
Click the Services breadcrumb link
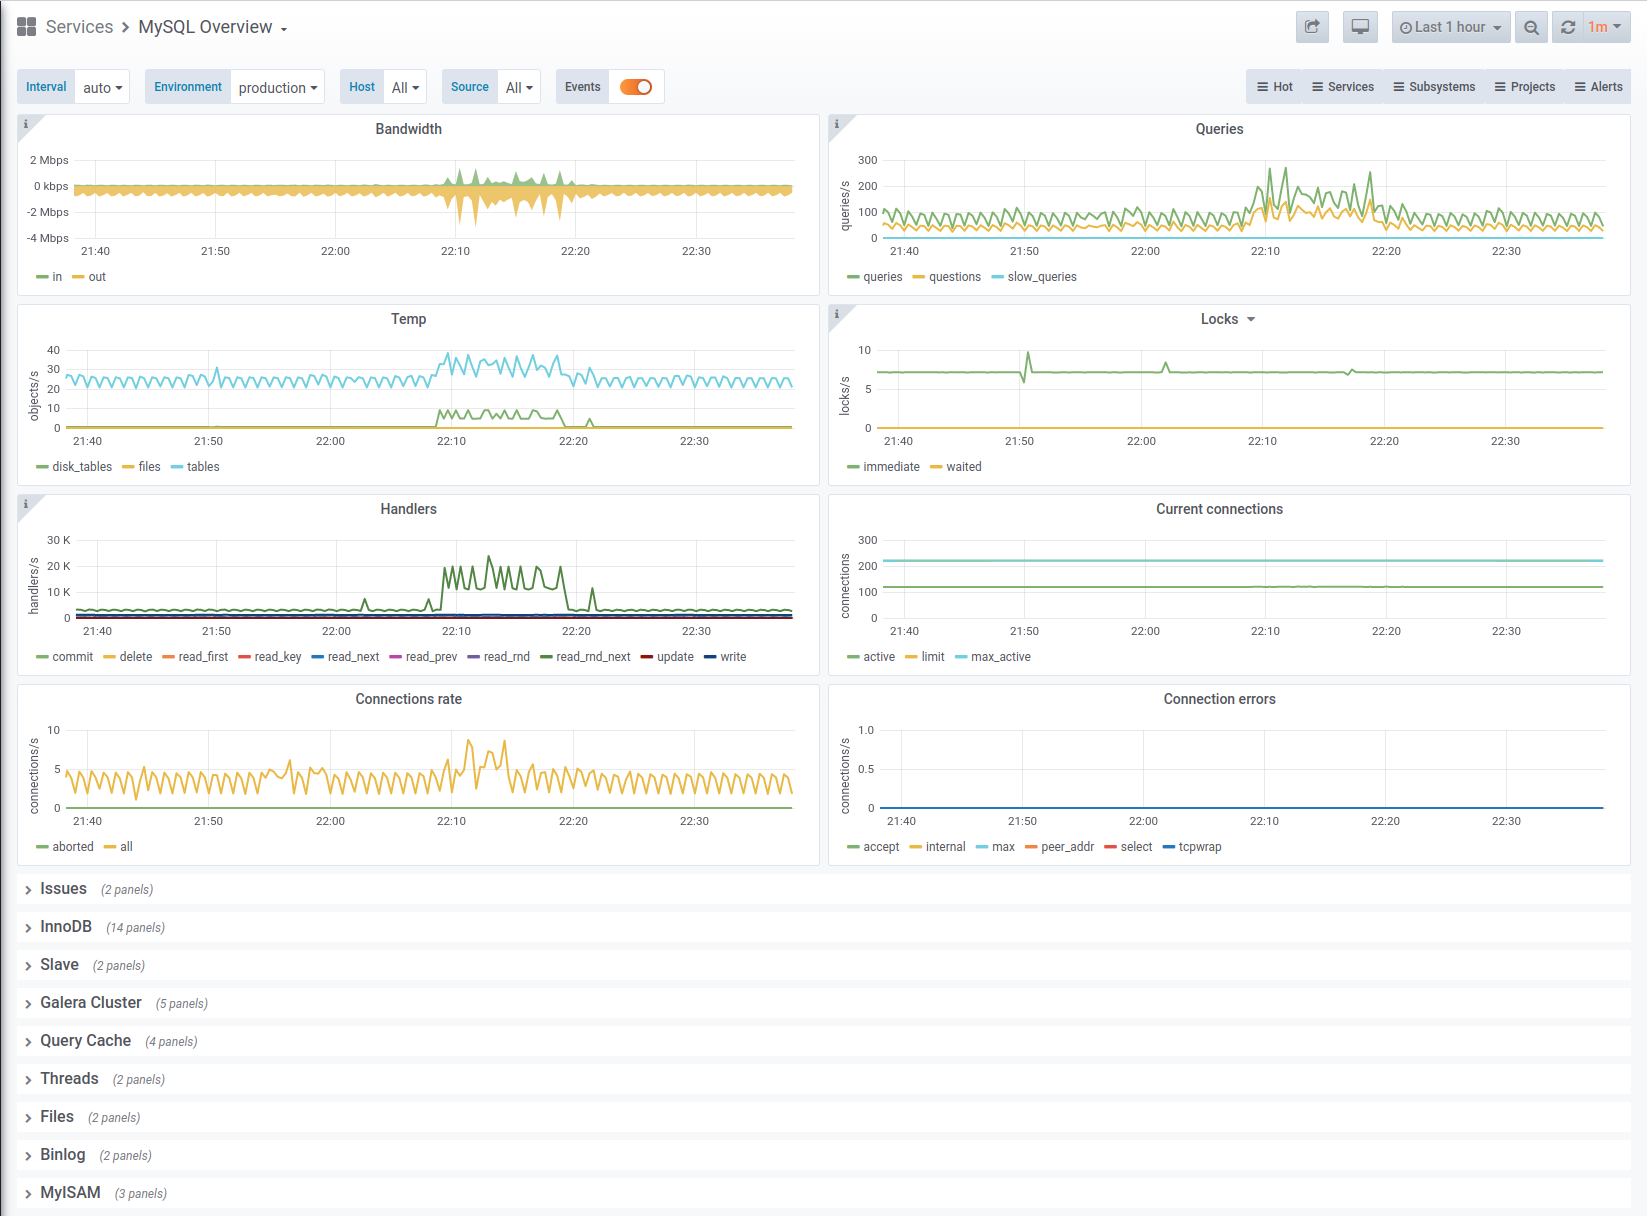[x=79, y=27]
